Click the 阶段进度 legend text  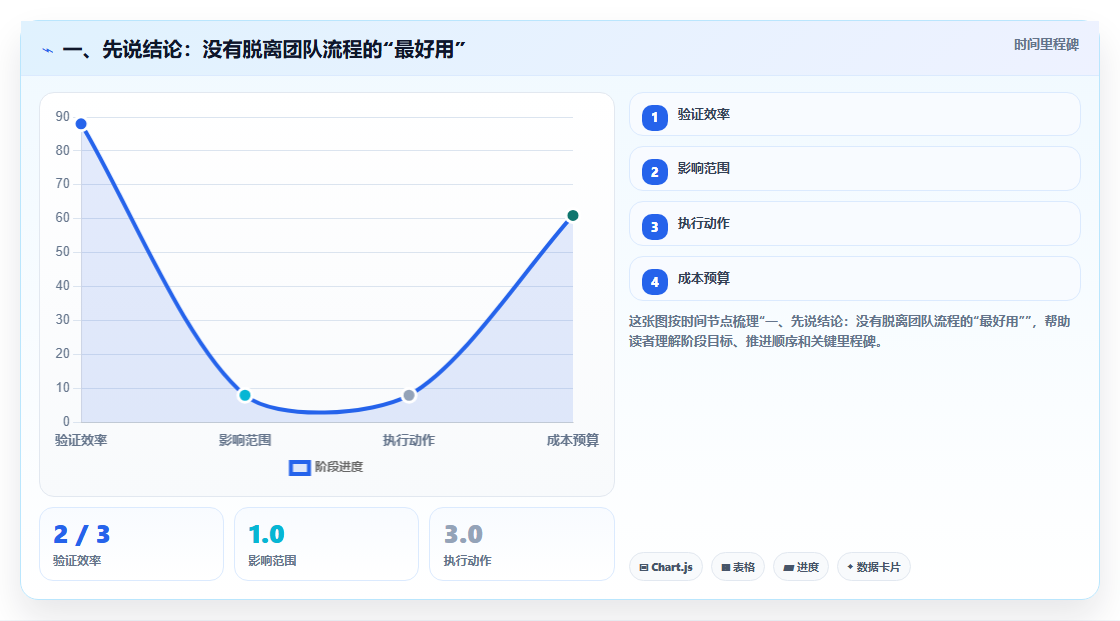click(x=339, y=467)
